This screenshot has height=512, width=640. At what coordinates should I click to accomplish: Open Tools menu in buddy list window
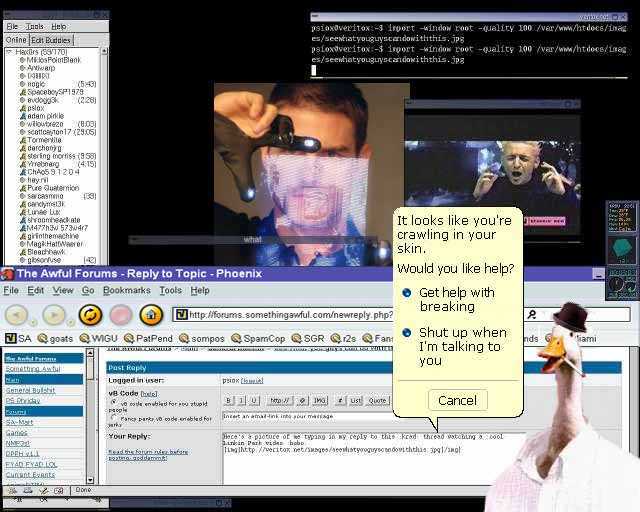pos(35,27)
